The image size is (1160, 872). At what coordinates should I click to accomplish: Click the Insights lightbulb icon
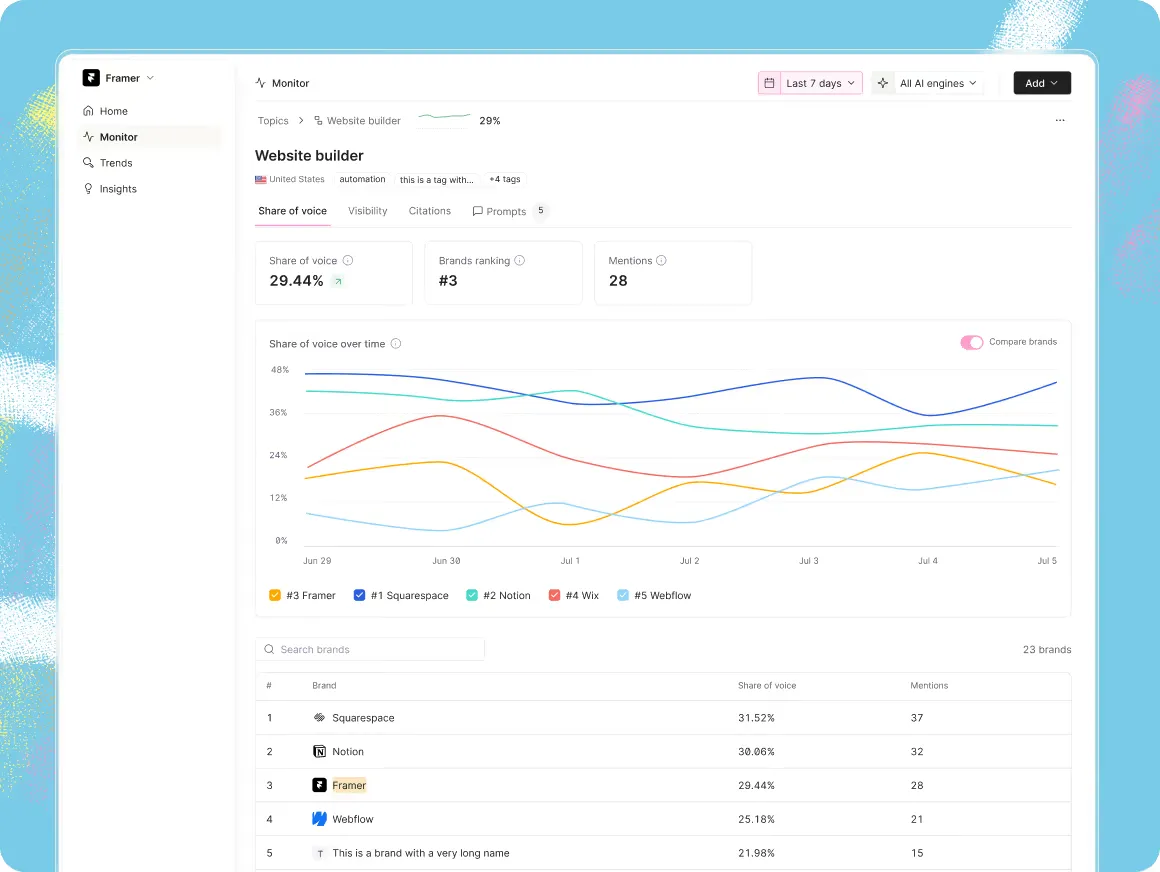pyautogui.click(x=88, y=189)
